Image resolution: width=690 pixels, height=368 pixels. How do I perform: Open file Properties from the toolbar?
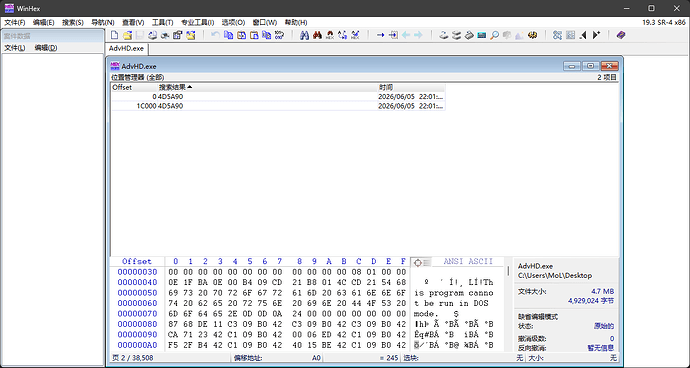point(177,35)
